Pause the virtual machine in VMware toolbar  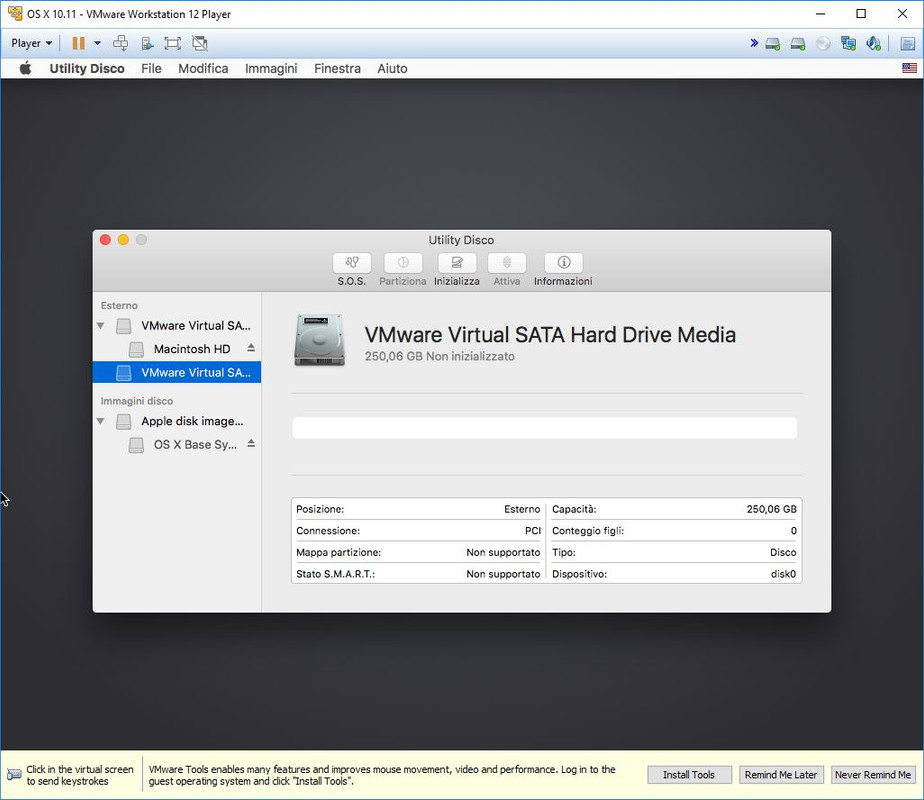pyautogui.click(x=78, y=43)
